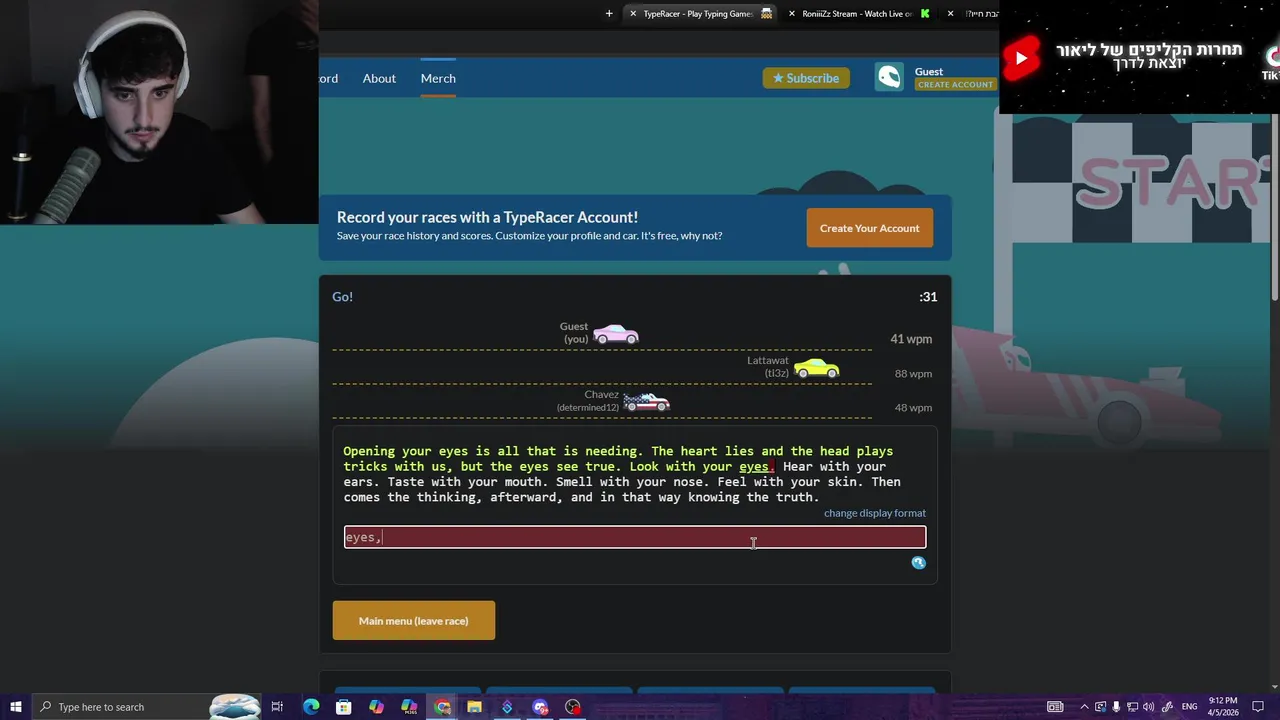This screenshot has width=1280, height=720.
Task: Focus the typing input field with 'eyes,'
Action: point(635,537)
